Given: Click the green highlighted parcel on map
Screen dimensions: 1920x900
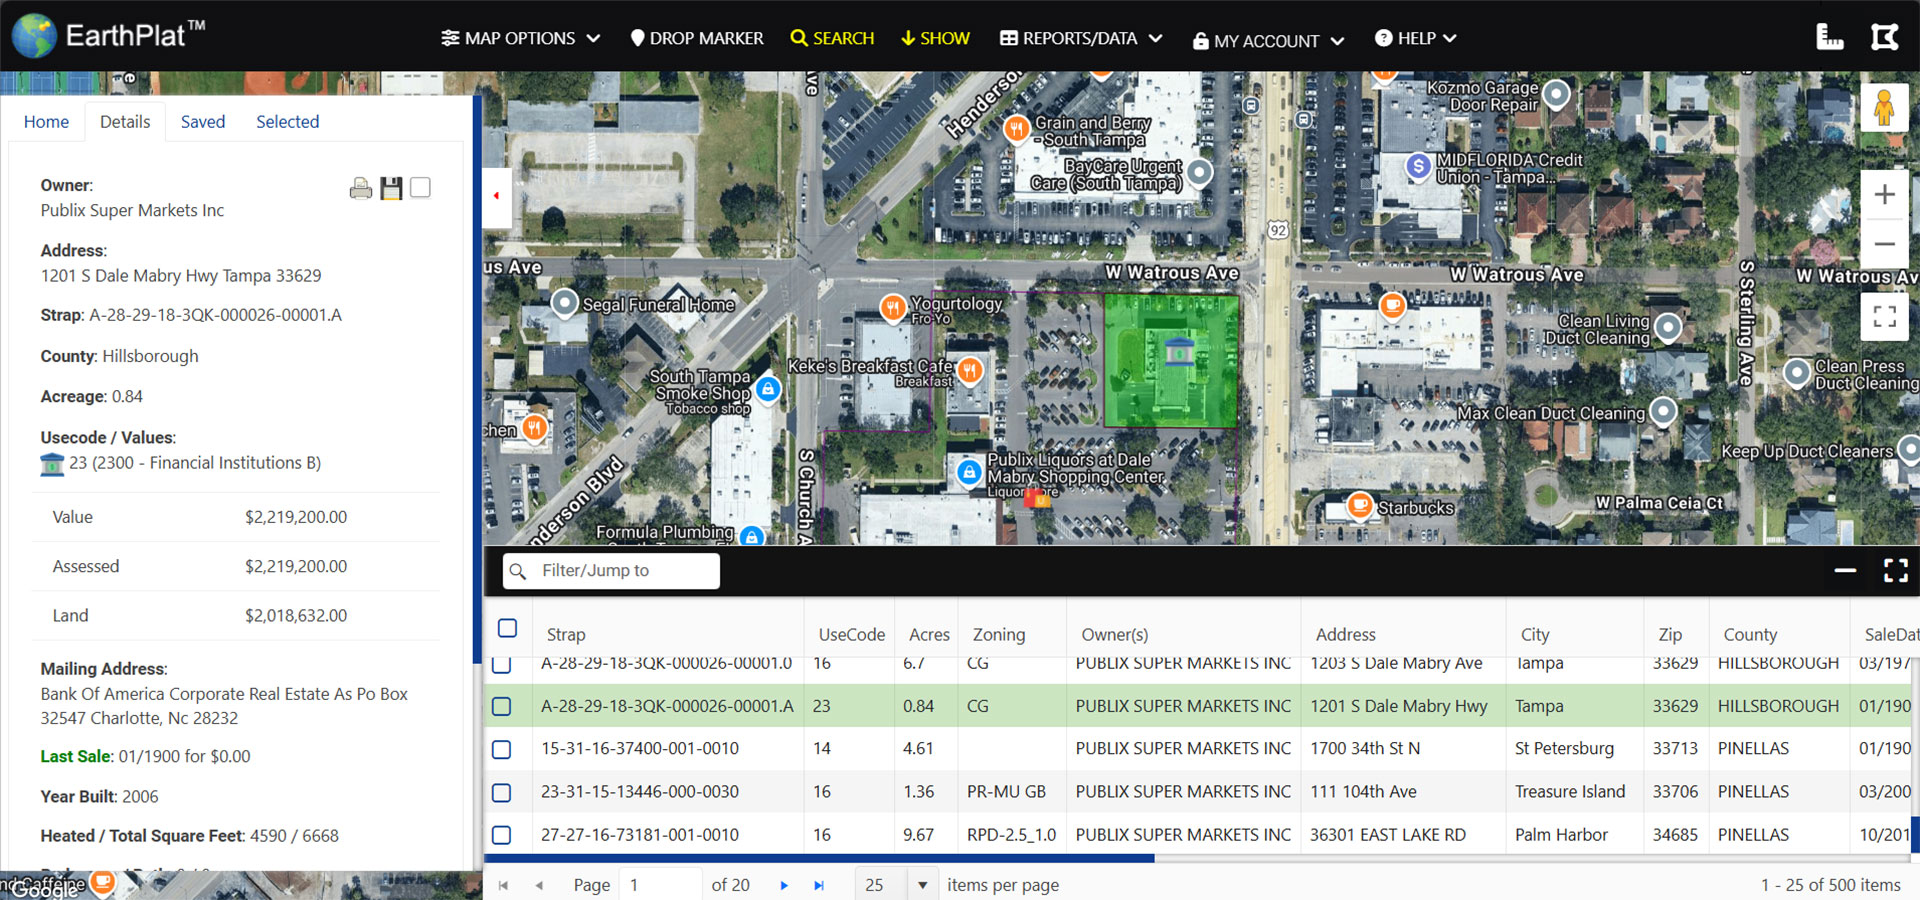Looking at the screenshot, I should click(x=1171, y=360).
